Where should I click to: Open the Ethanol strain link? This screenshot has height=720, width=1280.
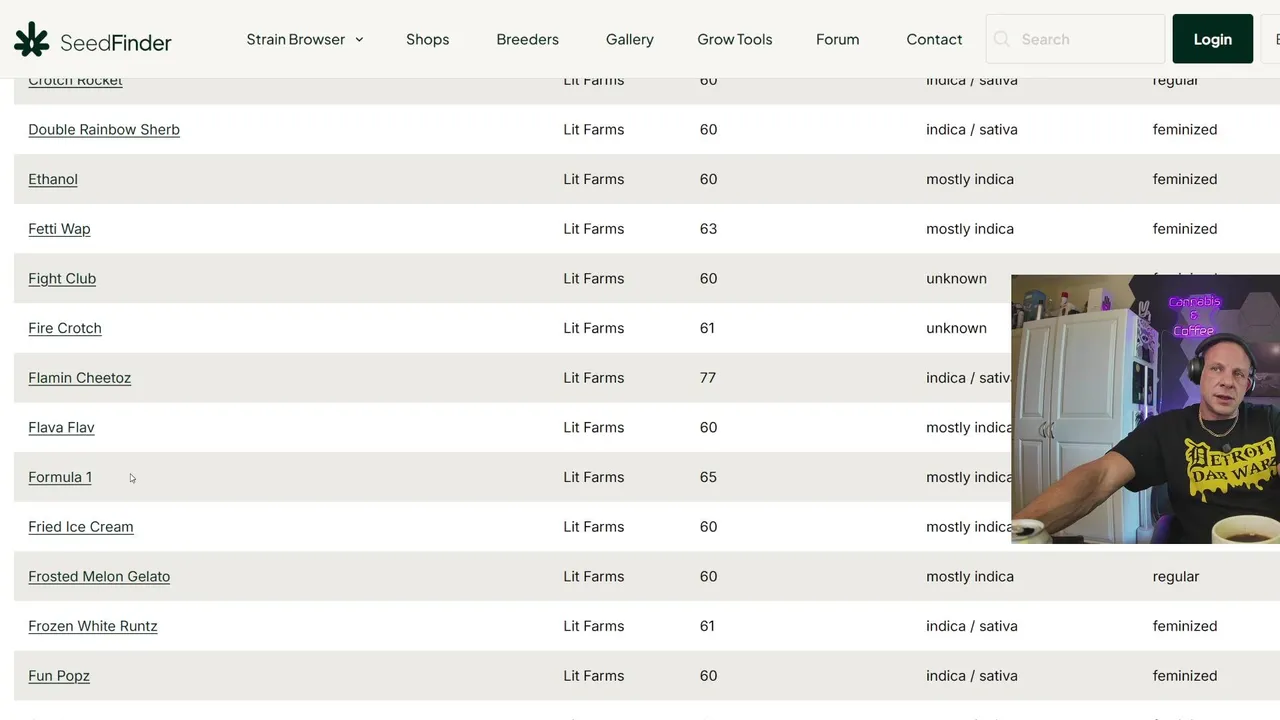click(53, 180)
